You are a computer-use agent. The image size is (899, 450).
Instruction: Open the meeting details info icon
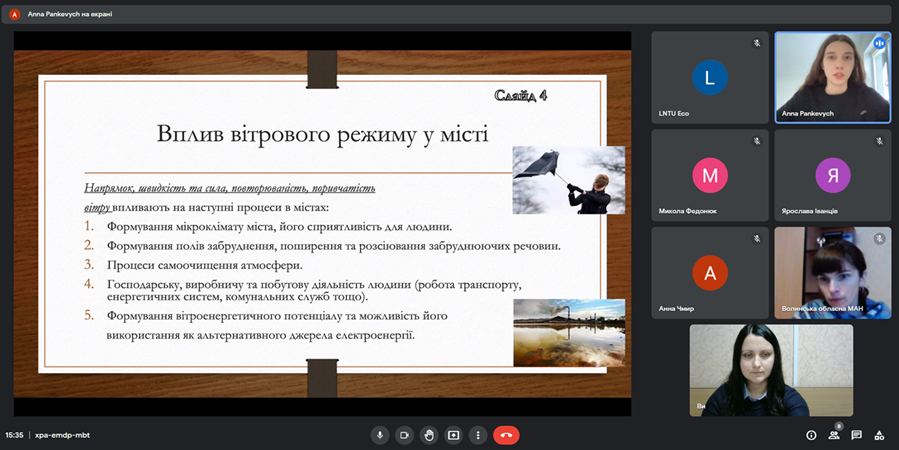tap(811, 435)
